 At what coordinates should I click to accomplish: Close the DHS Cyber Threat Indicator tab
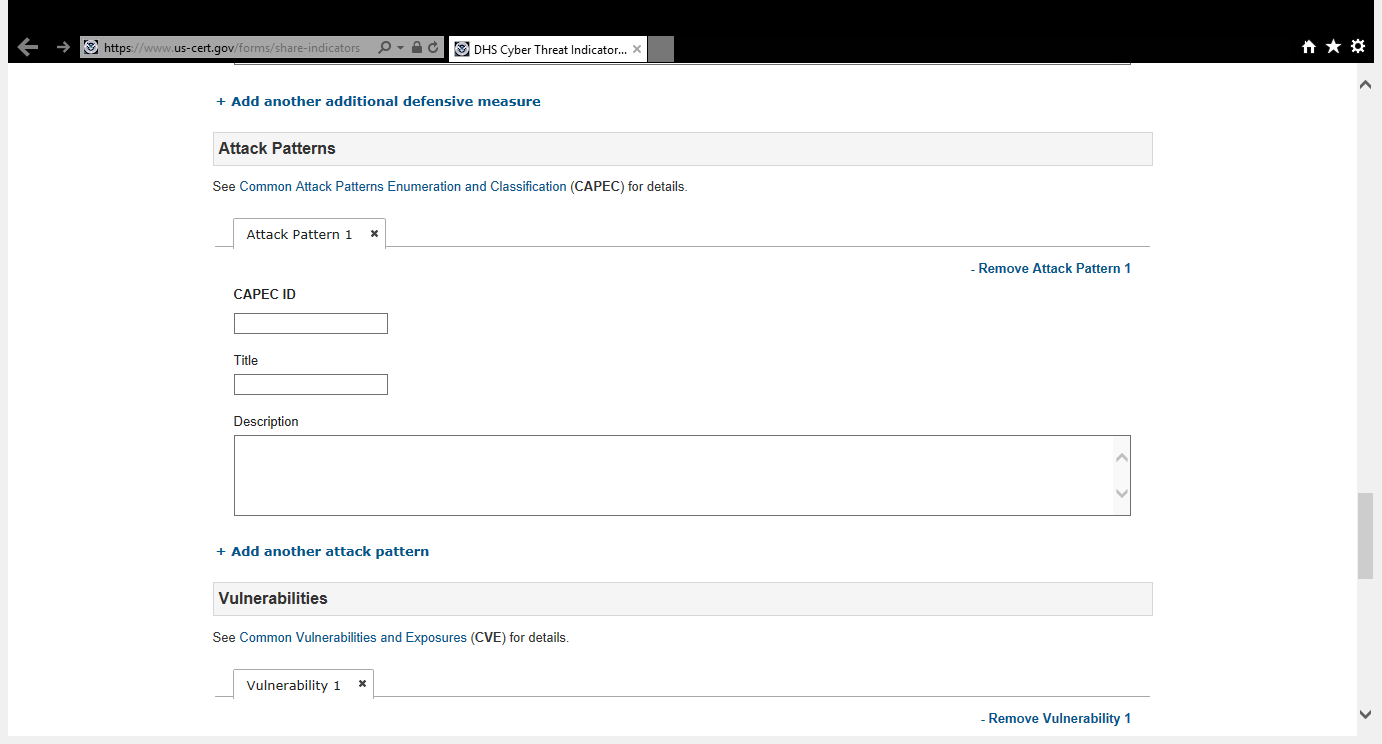coord(637,49)
